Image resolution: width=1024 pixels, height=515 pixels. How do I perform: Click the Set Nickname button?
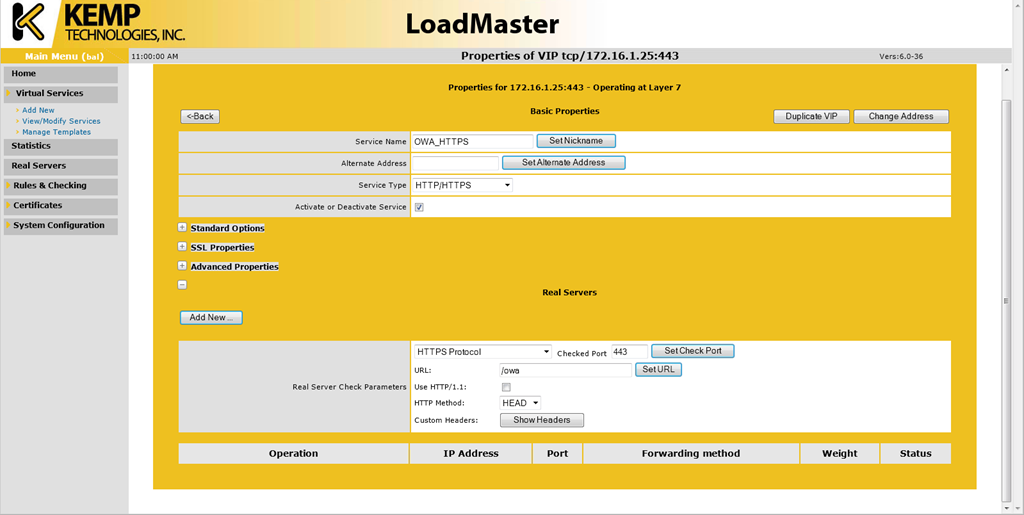click(x=576, y=141)
